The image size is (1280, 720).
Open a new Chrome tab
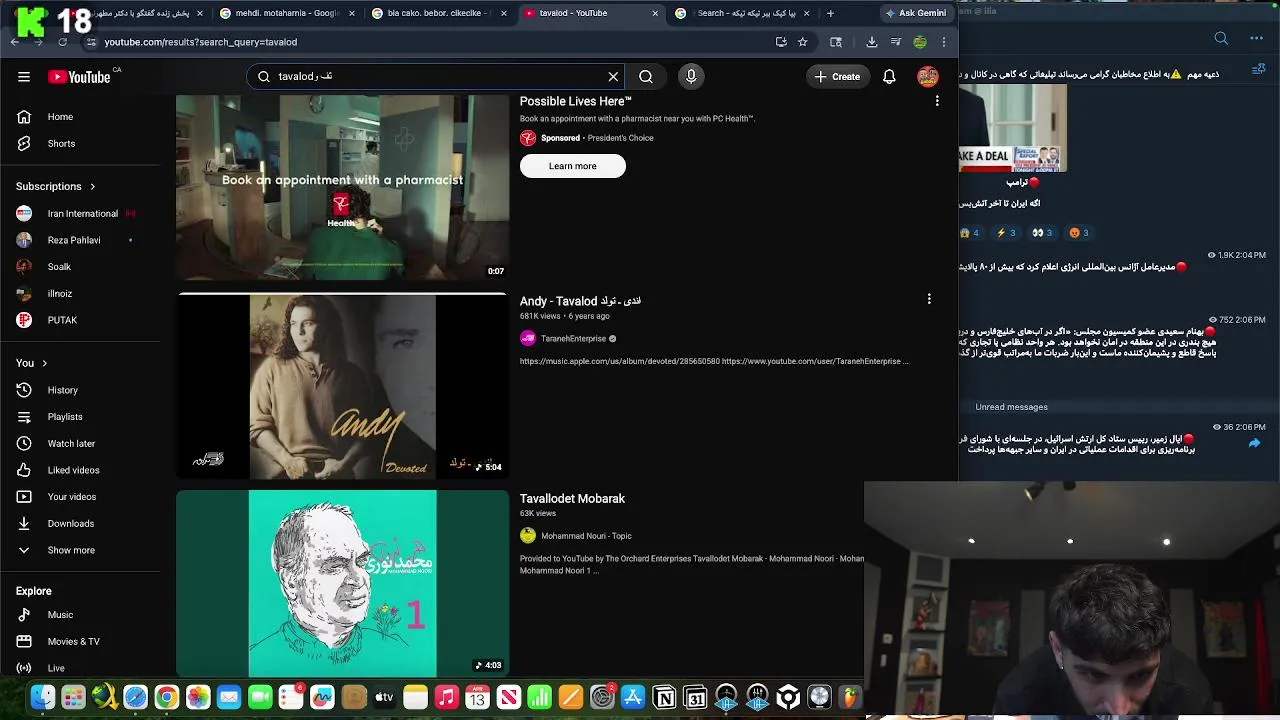830,13
